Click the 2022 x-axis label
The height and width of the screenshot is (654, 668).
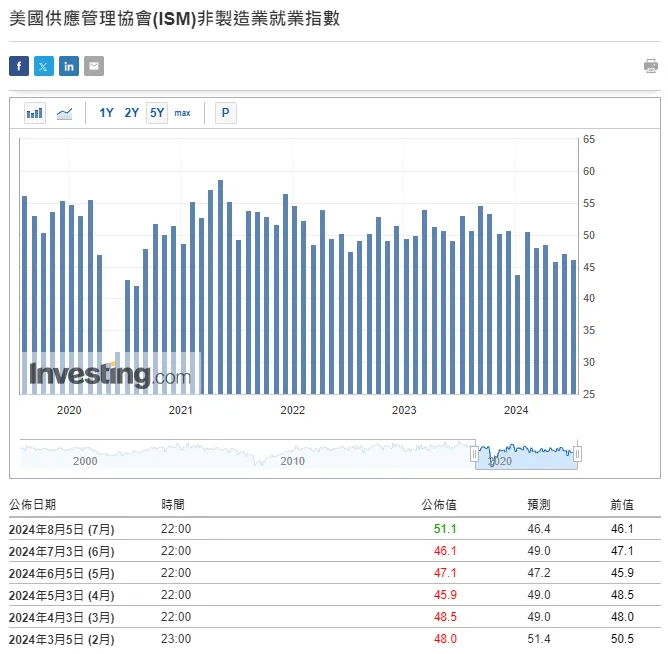pyautogui.click(x=292, y=410)
